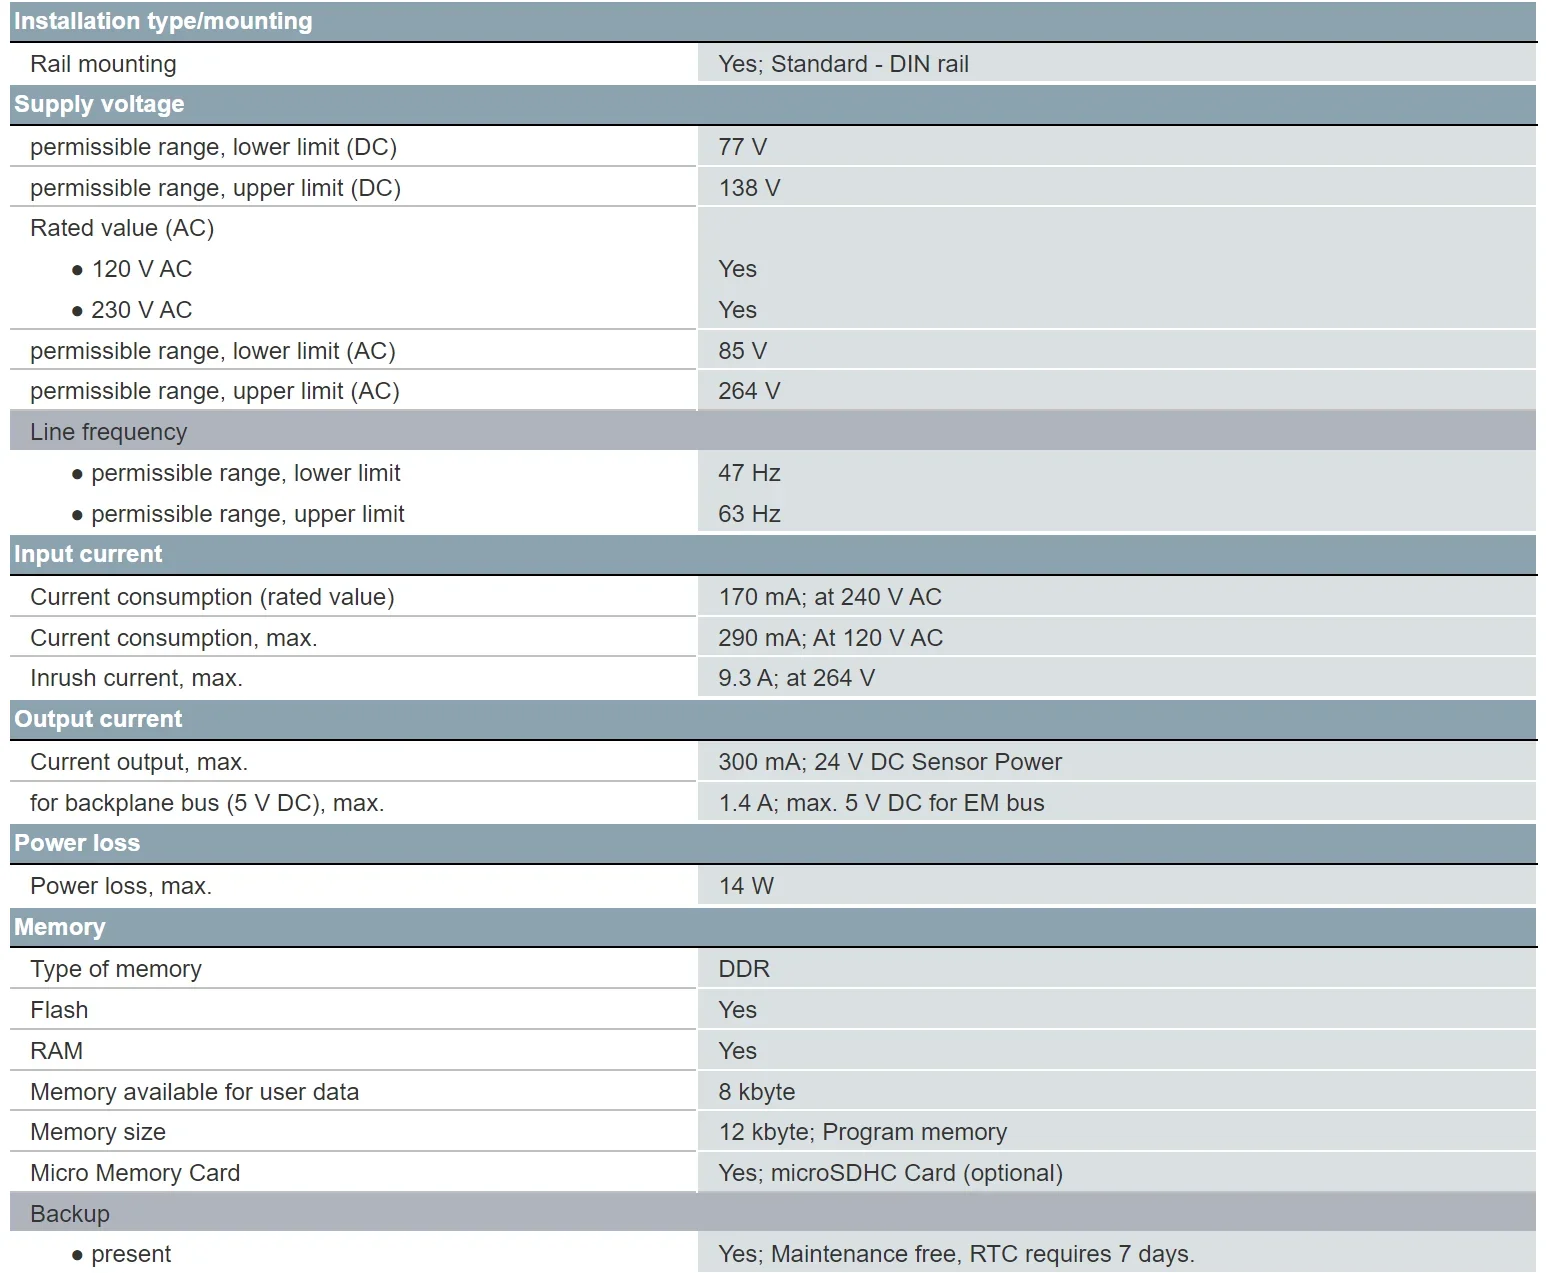The width and height of the screenshot is (1546, 1273).
Task: Click Line frequency 'permissible range, lower limit' item
Action: tap(236, 473)
